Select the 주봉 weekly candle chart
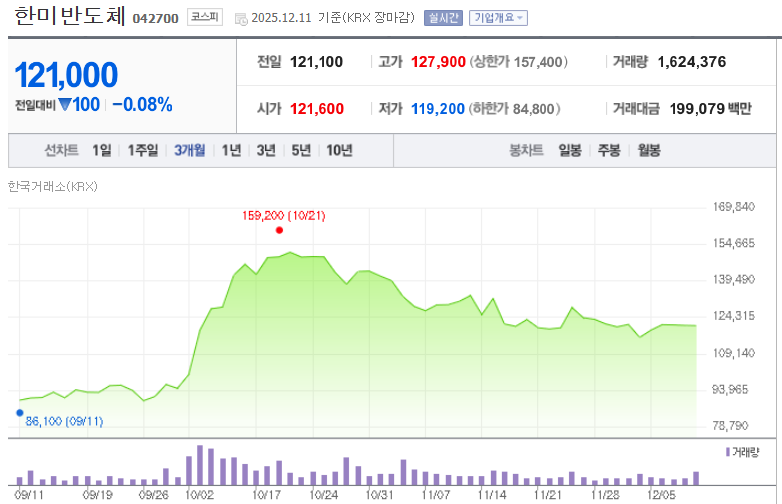The height and width of the screenshot is (504, 782). coord(609,150)
